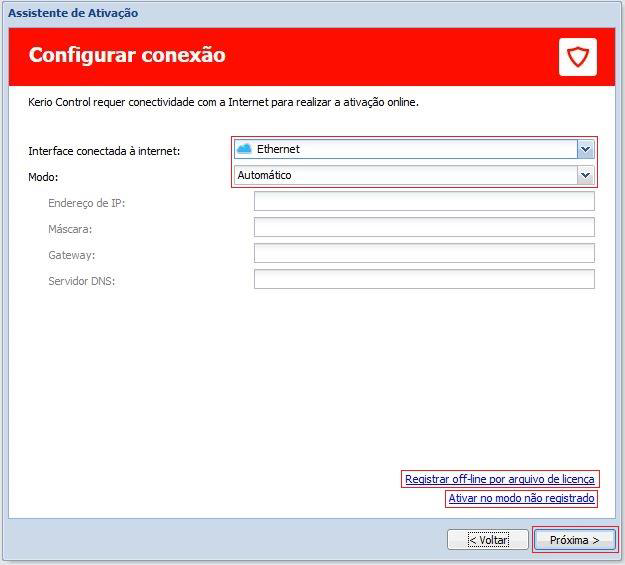Viewport: 625px width, 565px height.
Task: Click the Configurar conexão heading
Action: pos(127,55)
